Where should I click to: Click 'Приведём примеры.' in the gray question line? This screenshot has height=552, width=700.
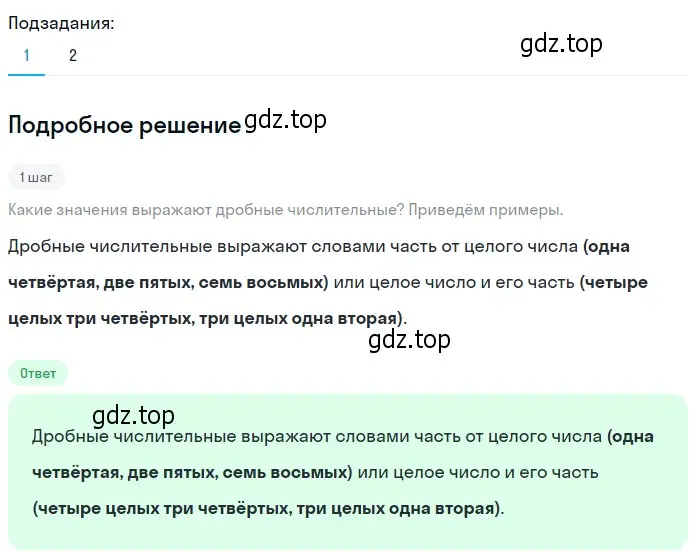click(486, 210)
